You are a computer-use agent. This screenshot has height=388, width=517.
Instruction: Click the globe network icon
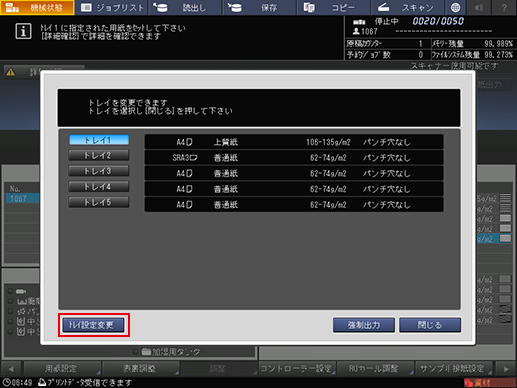(x=455, y=7)
